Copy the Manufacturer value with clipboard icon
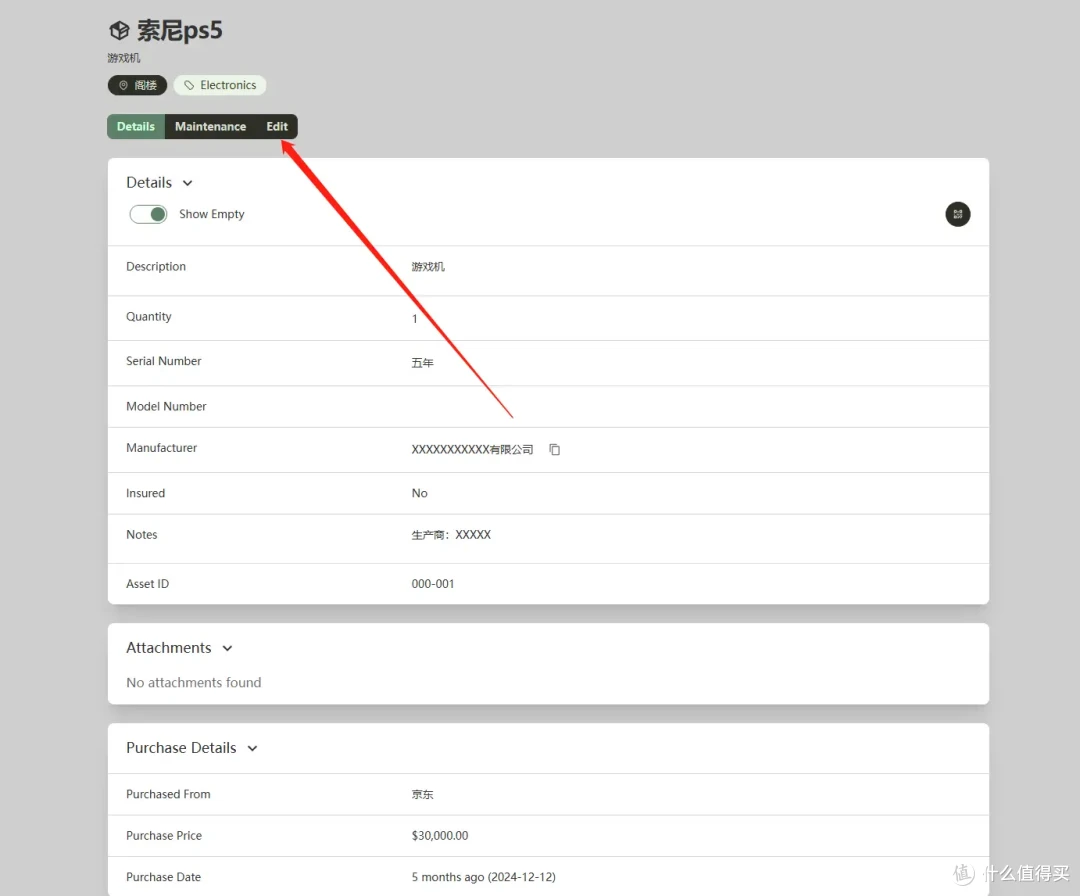Viewport: 1080px width, 896px height. [x=554, y=450]
